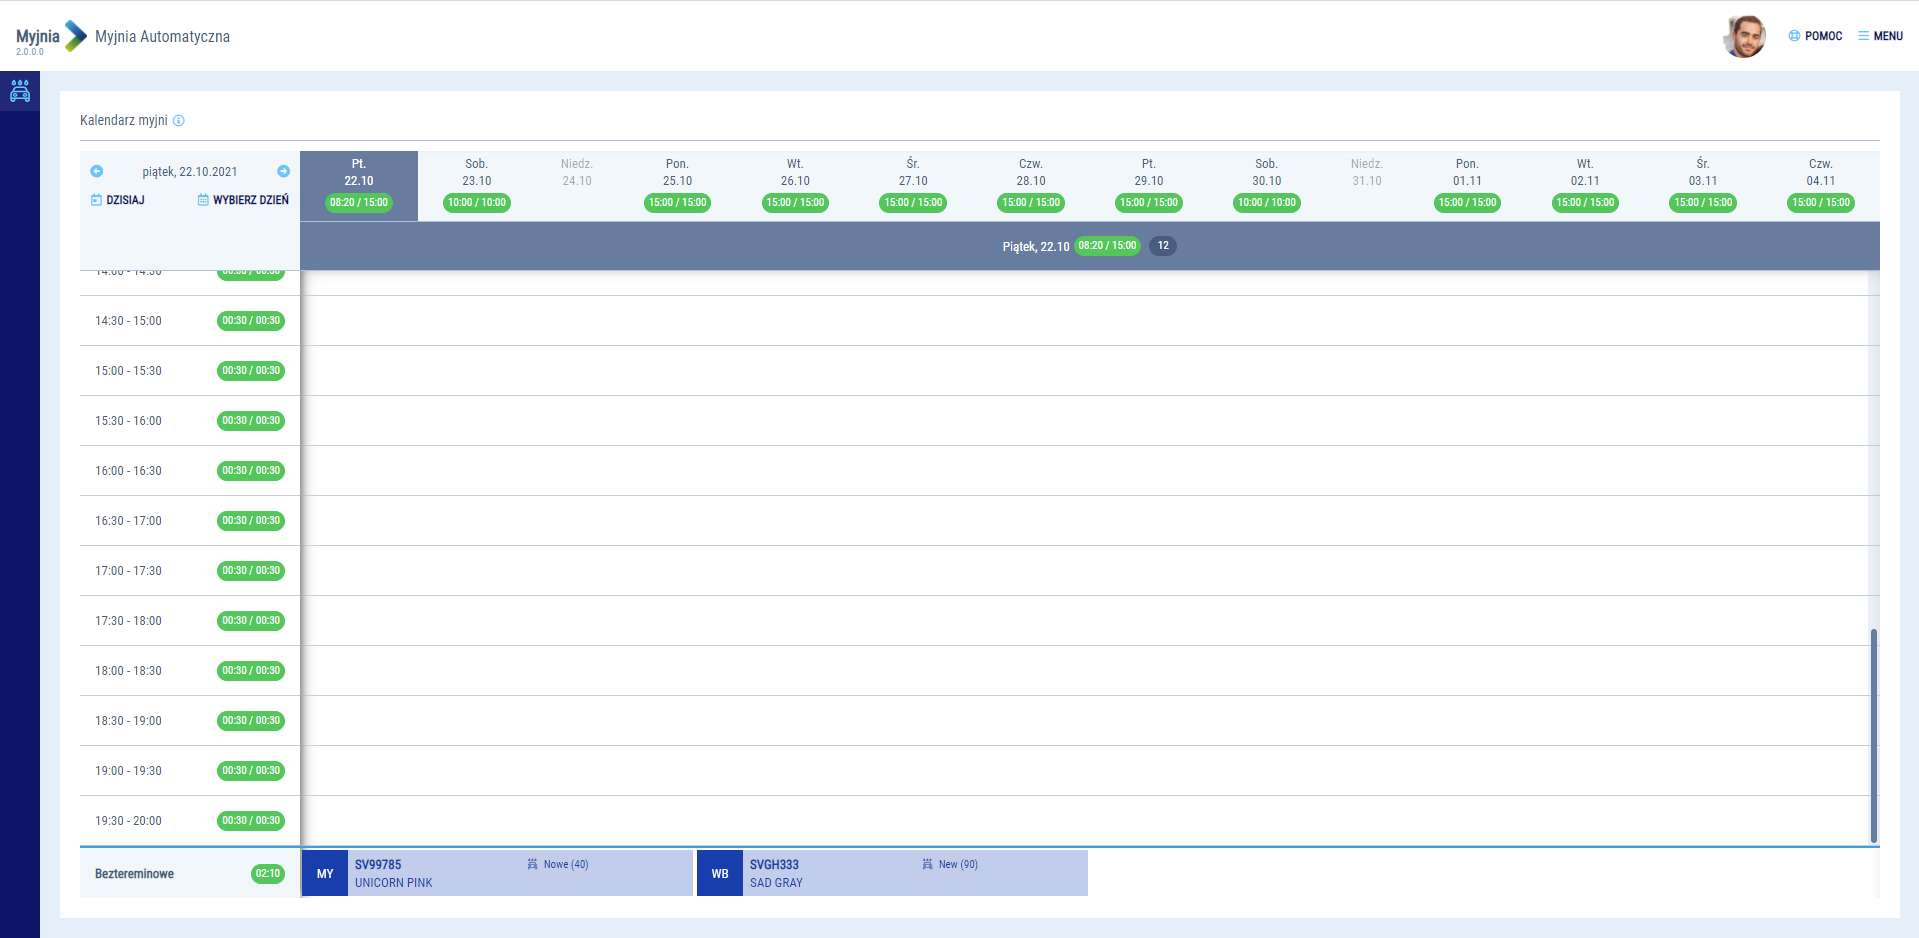Screen dimensions: 1919x938
Task: Click the car wash icon beside New (90)
Action: click(x=928, y=864)
